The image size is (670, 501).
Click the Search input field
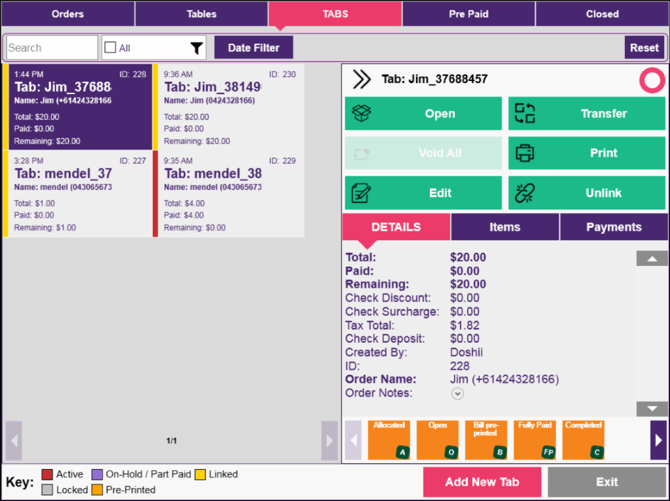click(x=52, y=47)
